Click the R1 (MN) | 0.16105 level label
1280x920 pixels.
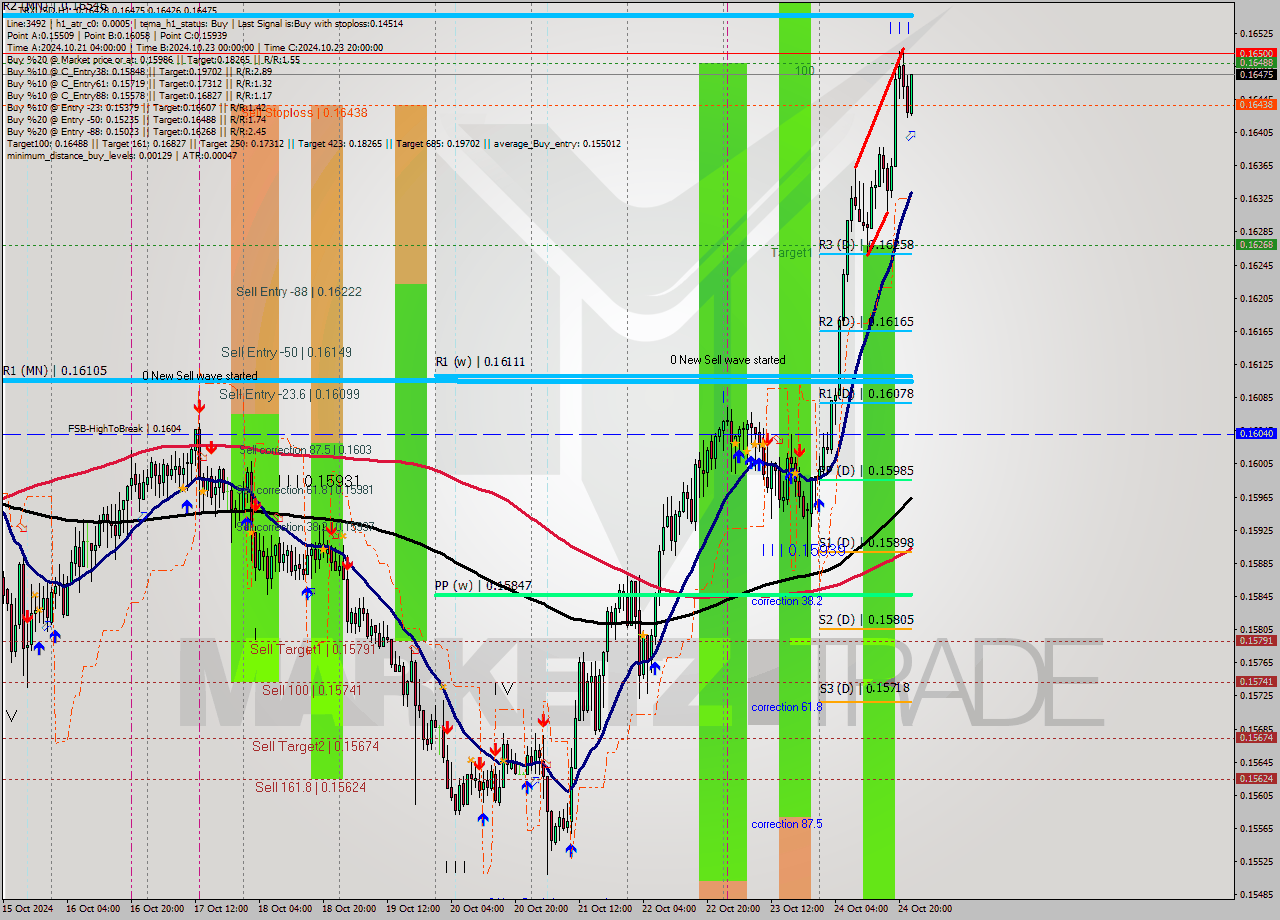(55, 370)
